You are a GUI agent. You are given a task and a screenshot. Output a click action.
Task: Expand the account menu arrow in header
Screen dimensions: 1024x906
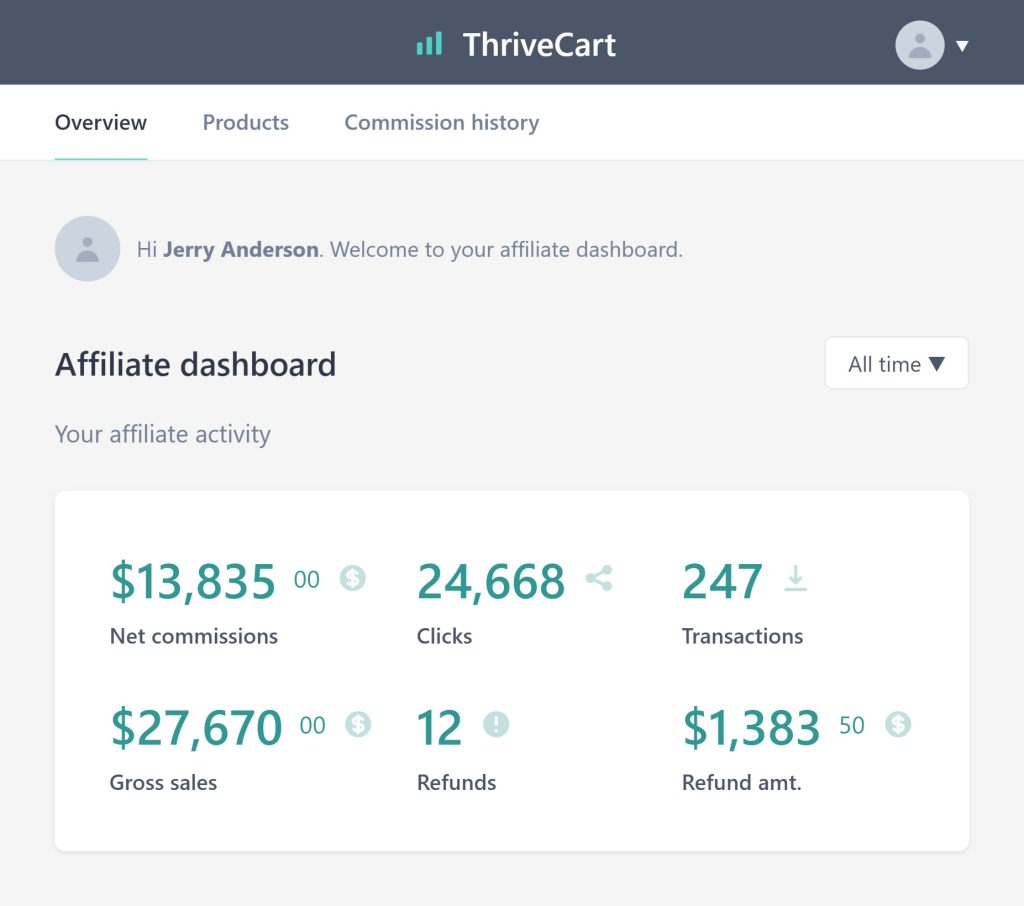tap(962, 46)
